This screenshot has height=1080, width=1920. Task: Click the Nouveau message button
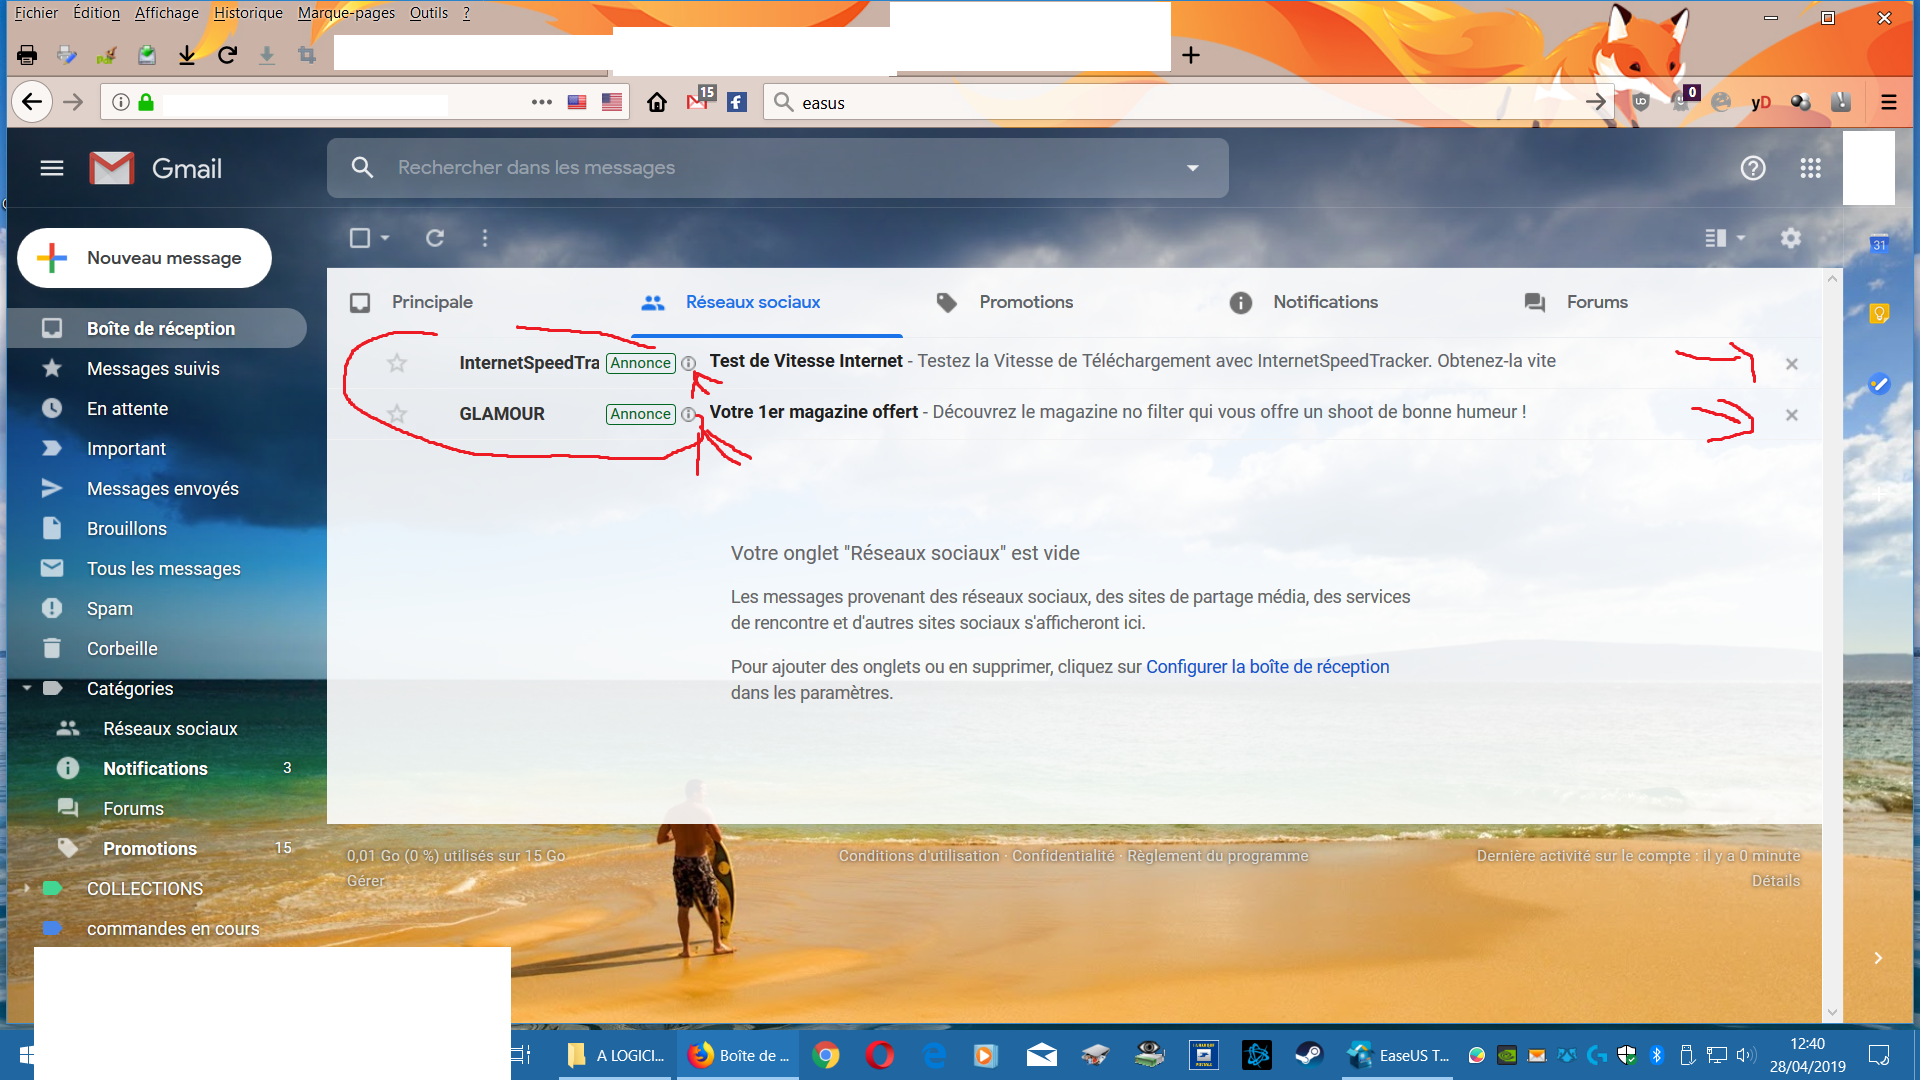pyautogui.click(x=145, y=258)
